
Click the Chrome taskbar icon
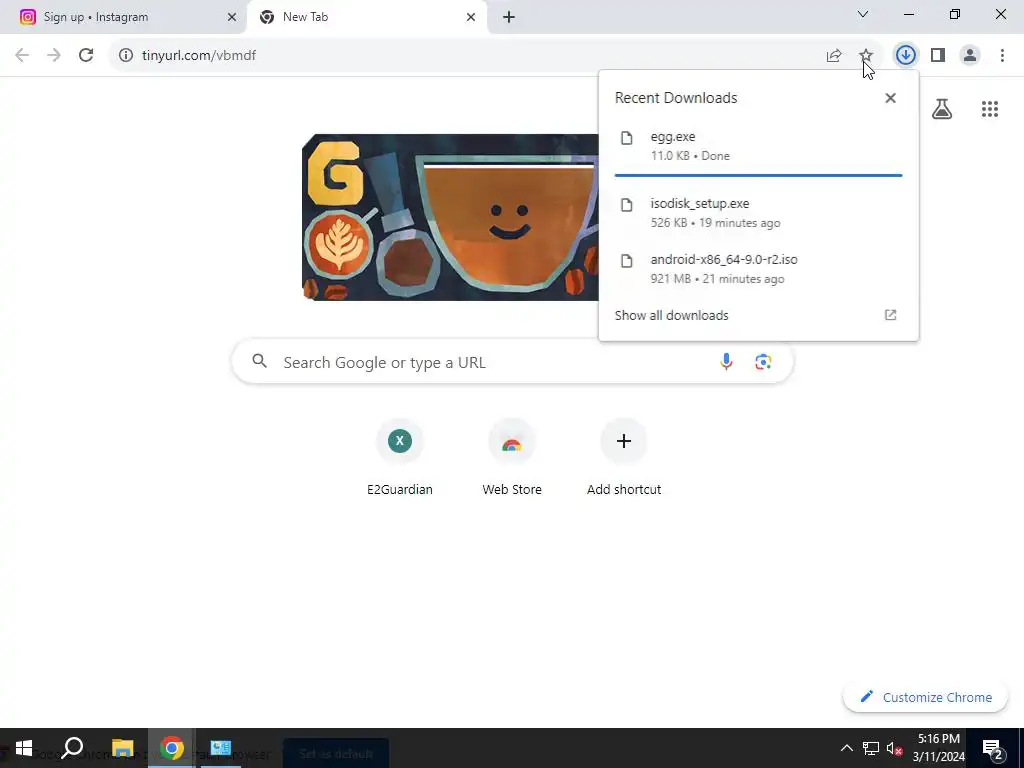click(x=171, y=748)
